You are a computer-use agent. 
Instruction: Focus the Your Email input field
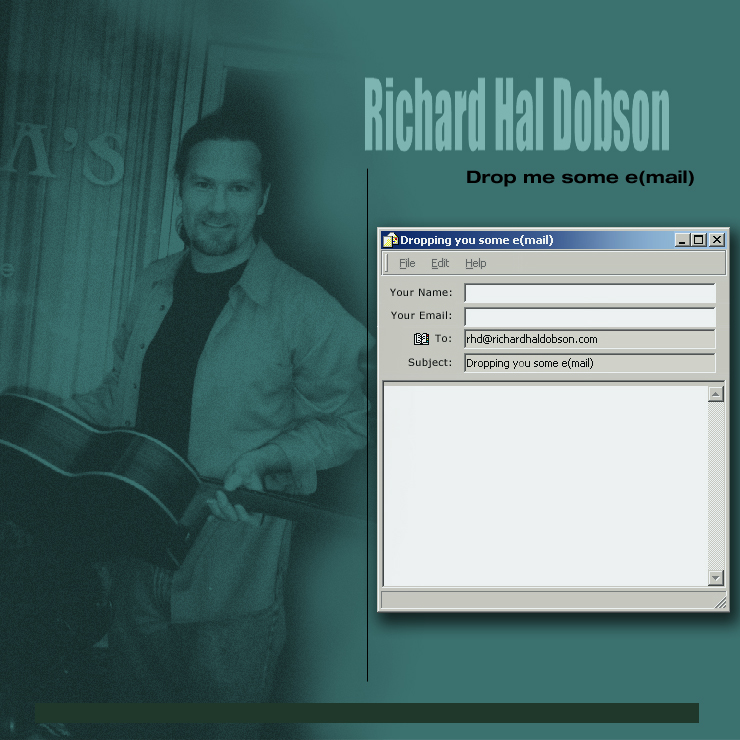[590, 317]
